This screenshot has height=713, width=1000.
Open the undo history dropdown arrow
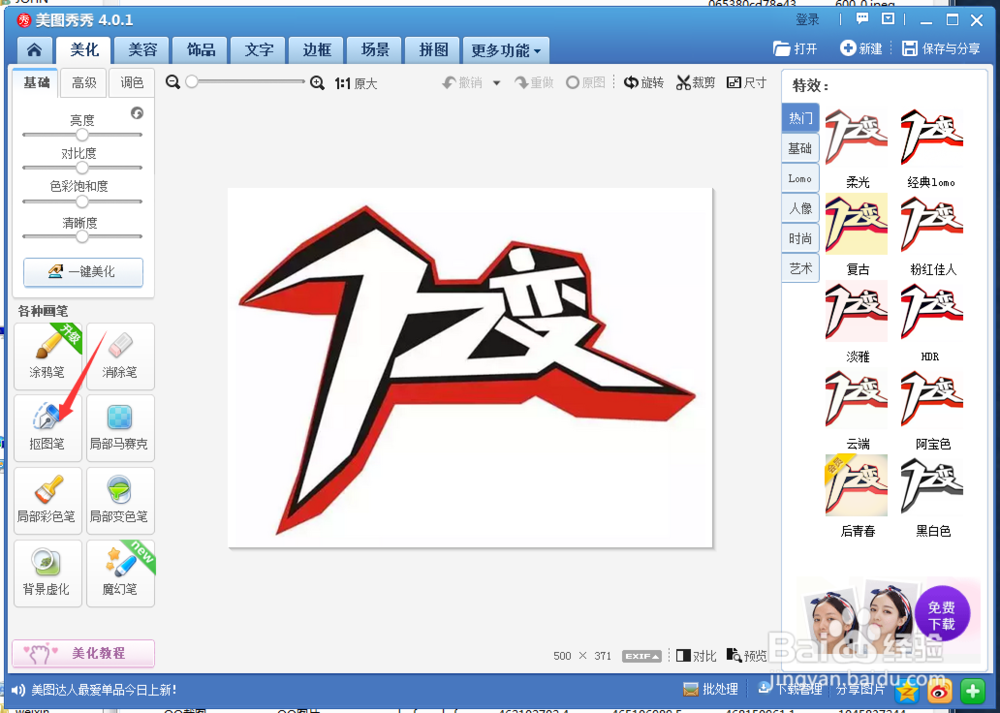point(496,84)
